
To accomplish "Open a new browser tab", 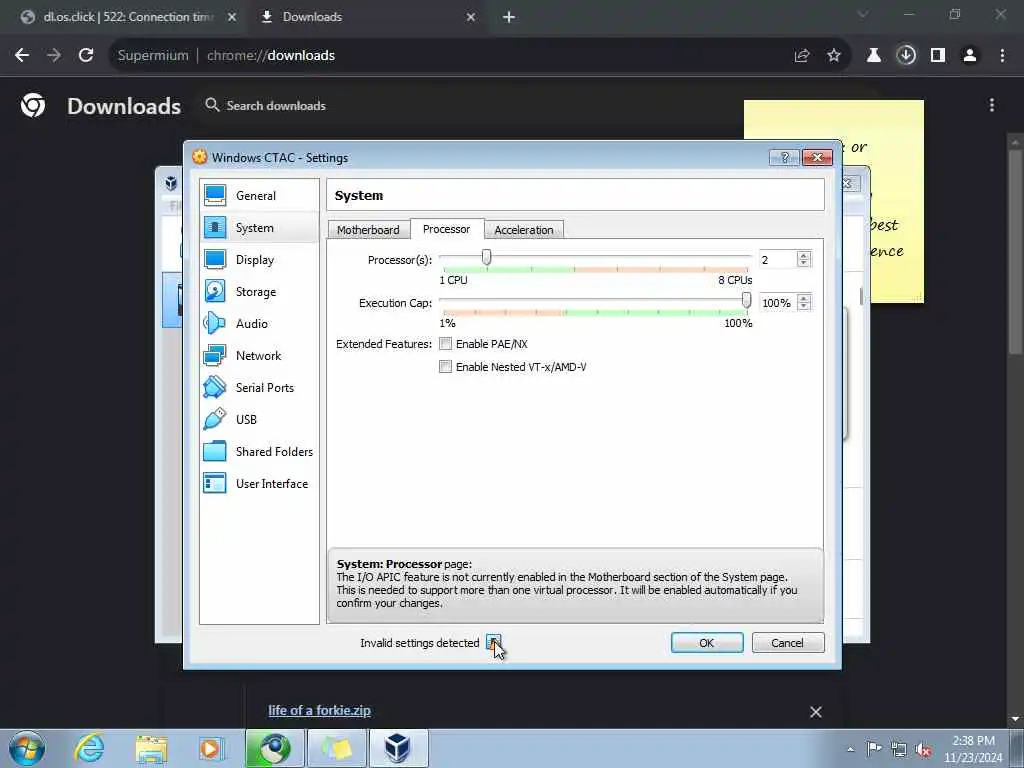I will (509, 17).
